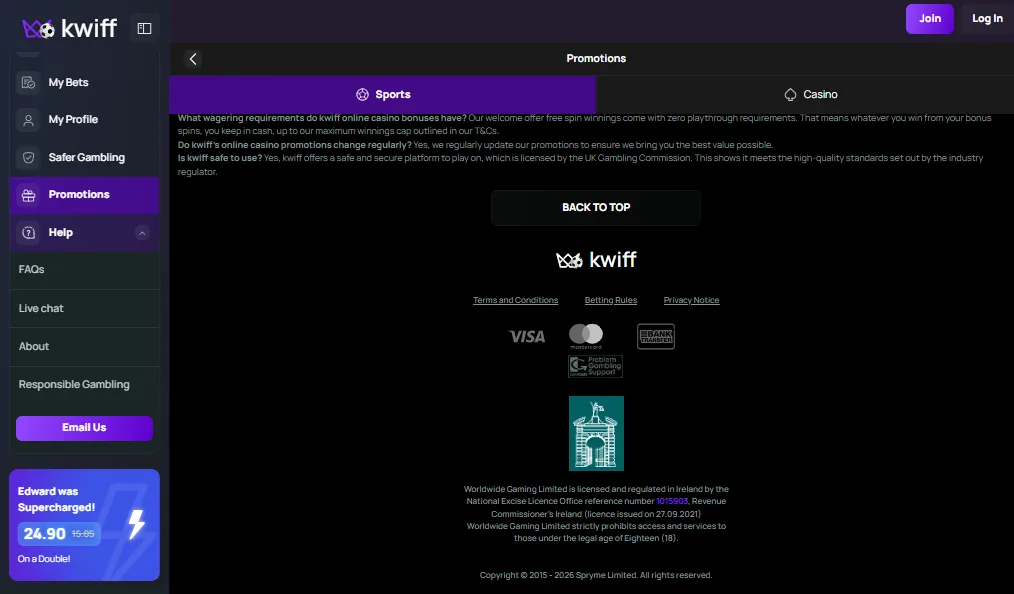Switch to the Casino tab
Viewport: 1014px width, 594px height.
pyautogui.click(x=804, y=94)
